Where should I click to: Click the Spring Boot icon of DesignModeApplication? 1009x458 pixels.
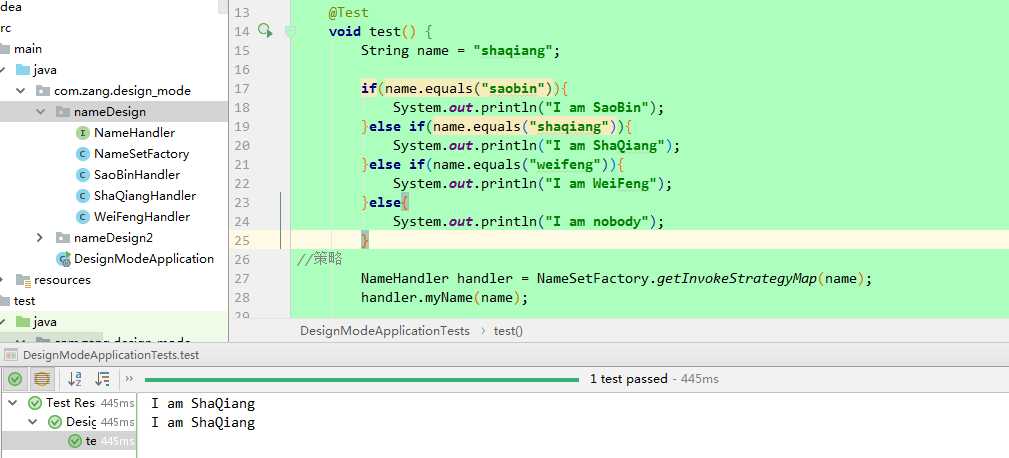point(64,259)
